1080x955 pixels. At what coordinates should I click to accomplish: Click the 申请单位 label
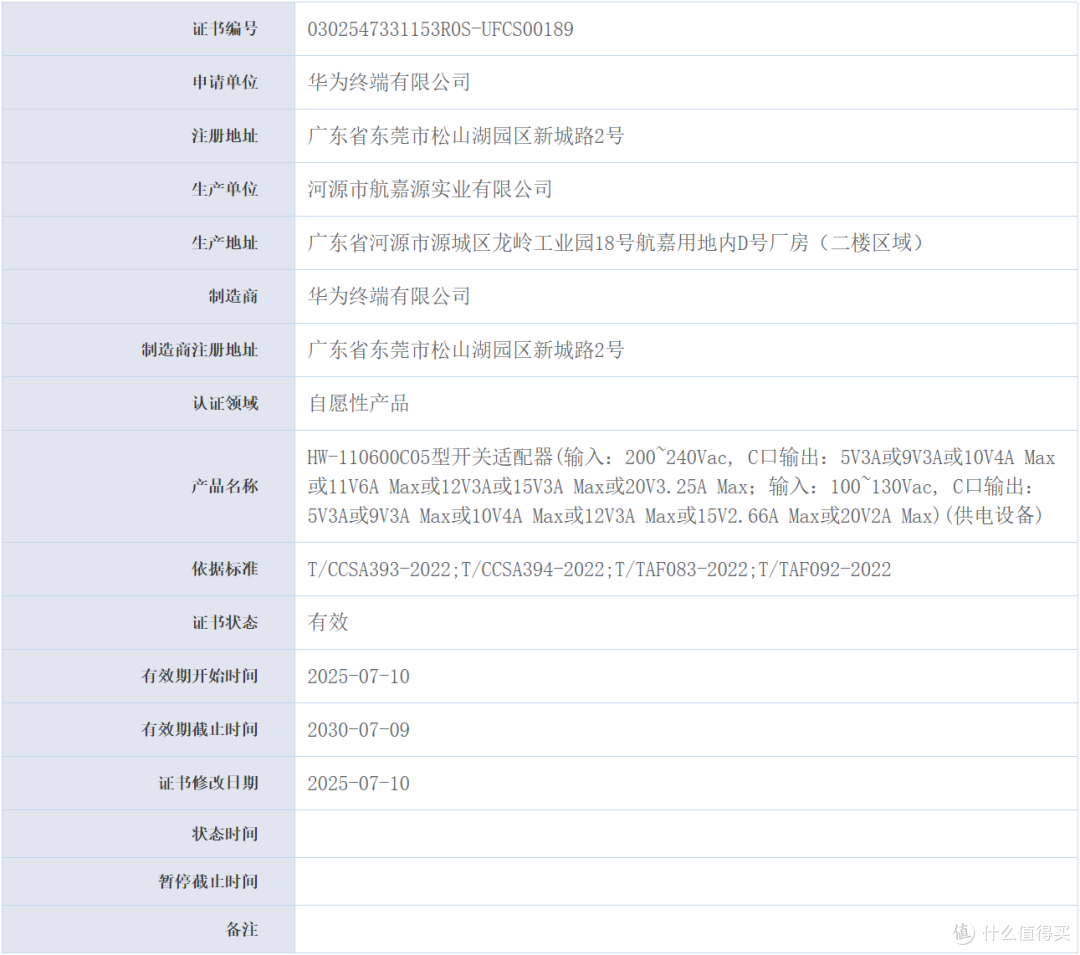(225, 83)
